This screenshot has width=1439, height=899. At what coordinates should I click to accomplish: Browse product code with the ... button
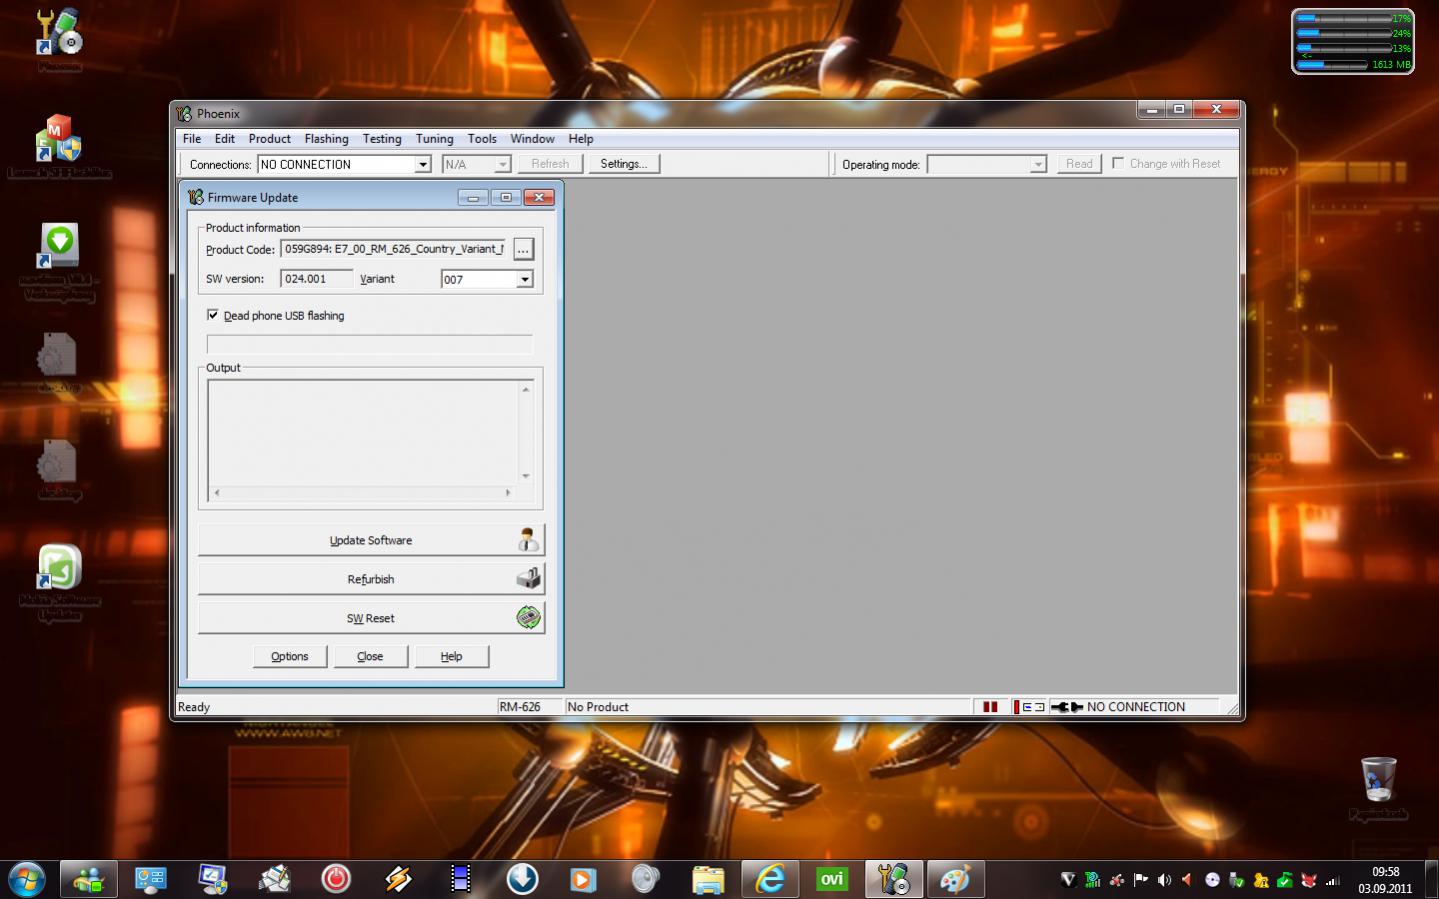point(523,249)
